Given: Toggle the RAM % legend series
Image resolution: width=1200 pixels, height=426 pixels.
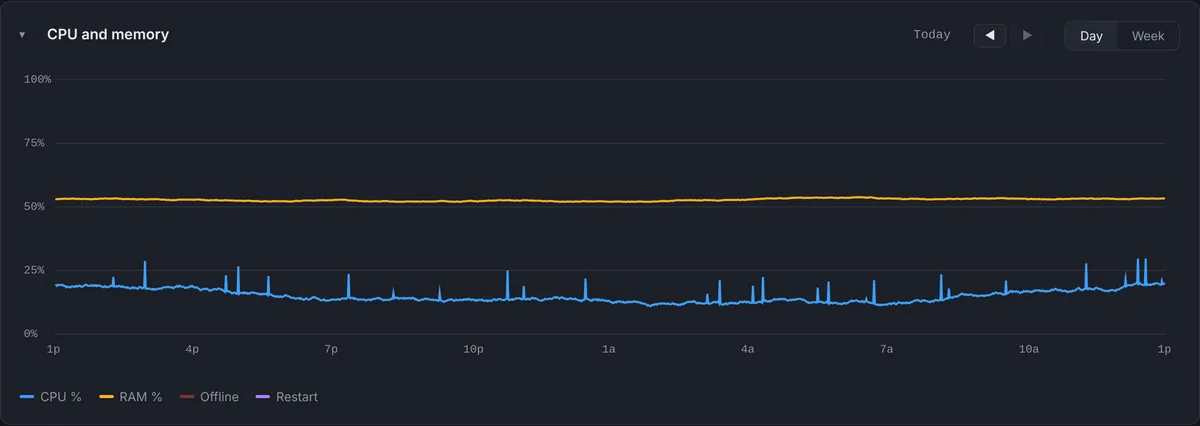Looking at the screenshot, I should (130, 397).
